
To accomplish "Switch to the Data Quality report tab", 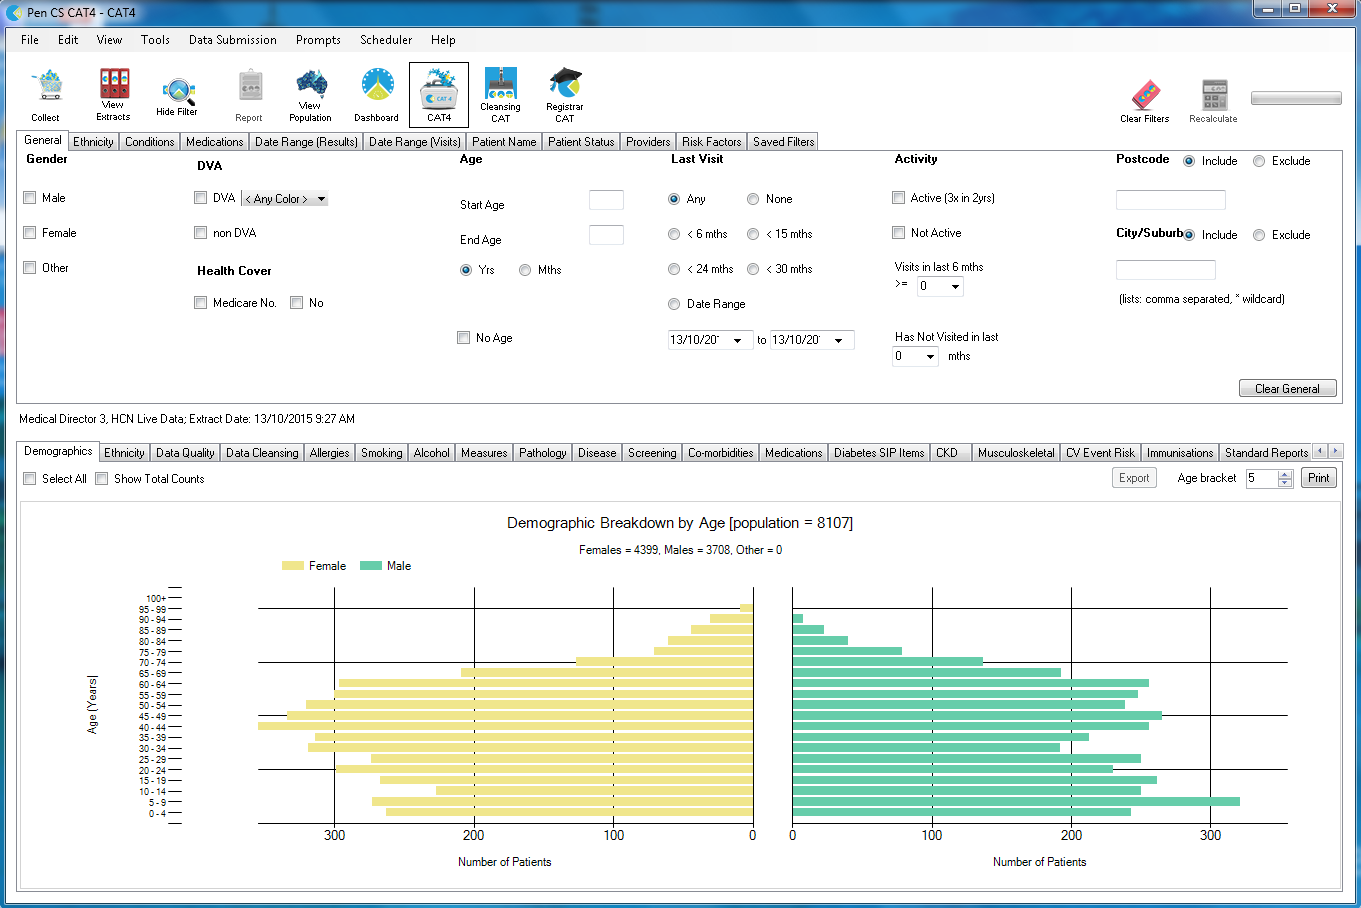I will pos(185,453).
